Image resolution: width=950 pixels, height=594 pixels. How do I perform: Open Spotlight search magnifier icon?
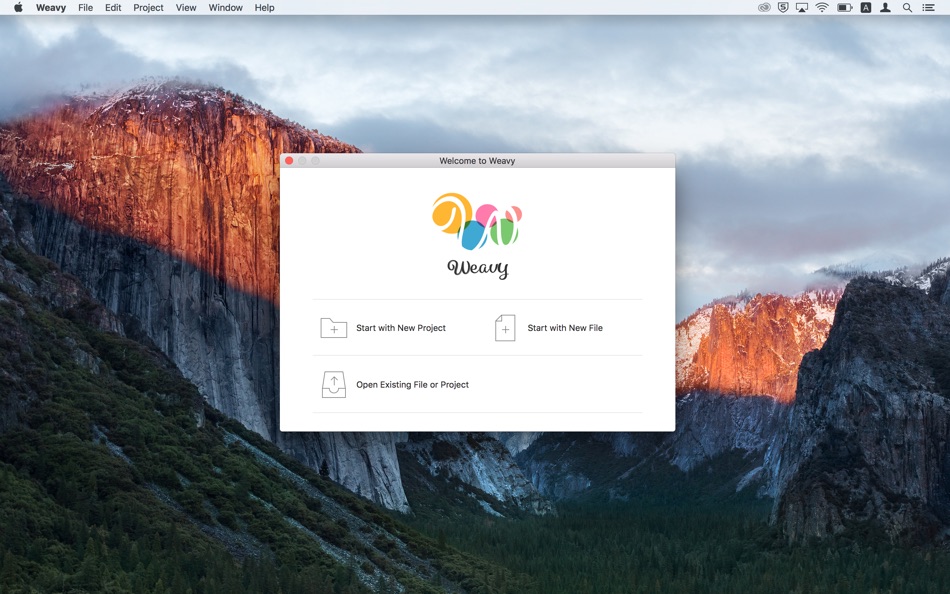coord(907,7)
